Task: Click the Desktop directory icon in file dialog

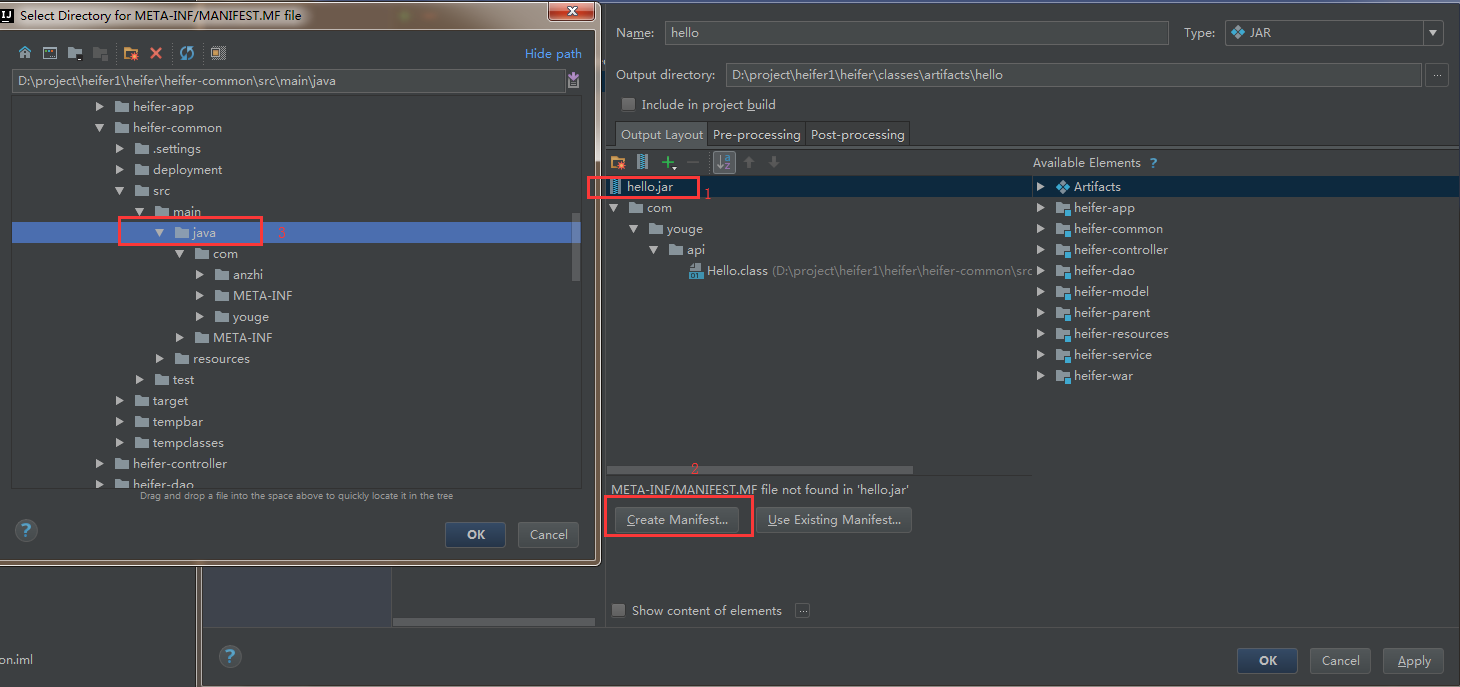Action: click(48, 53)
